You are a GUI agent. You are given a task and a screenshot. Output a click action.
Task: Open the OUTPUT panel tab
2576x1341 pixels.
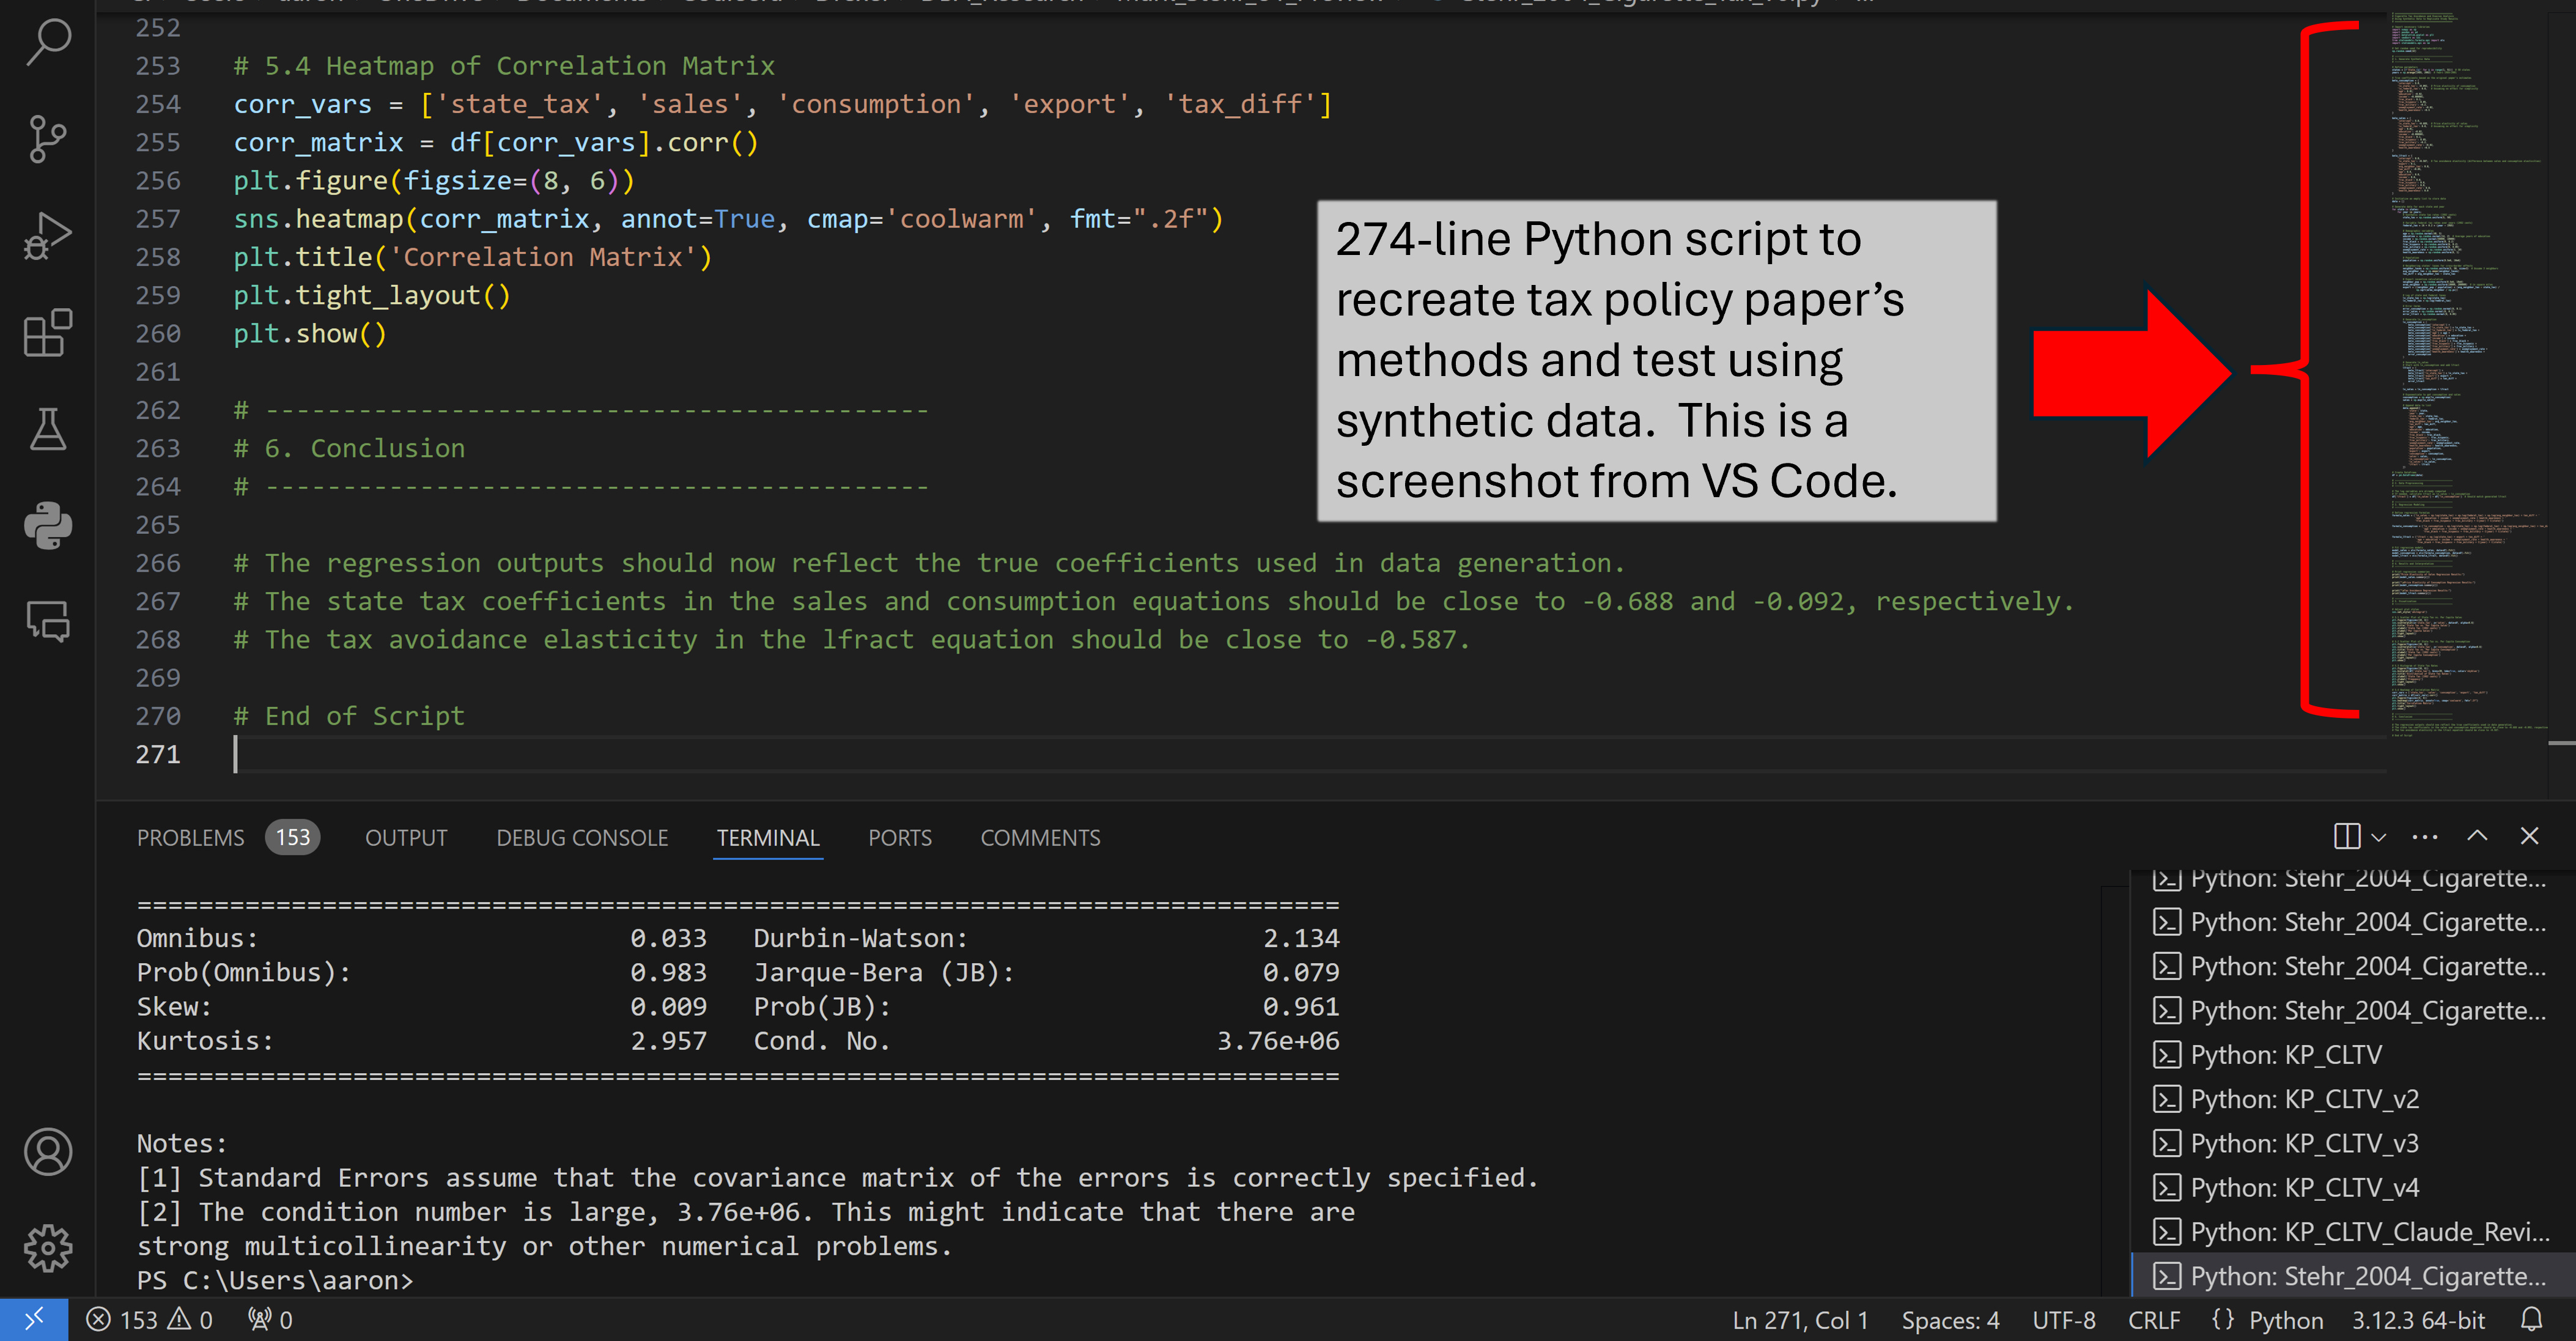pos(406,838)
